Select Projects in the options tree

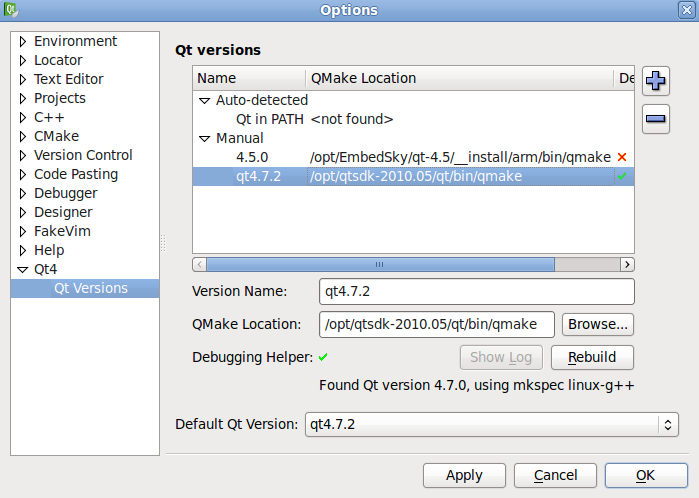(x=60, y=98)
